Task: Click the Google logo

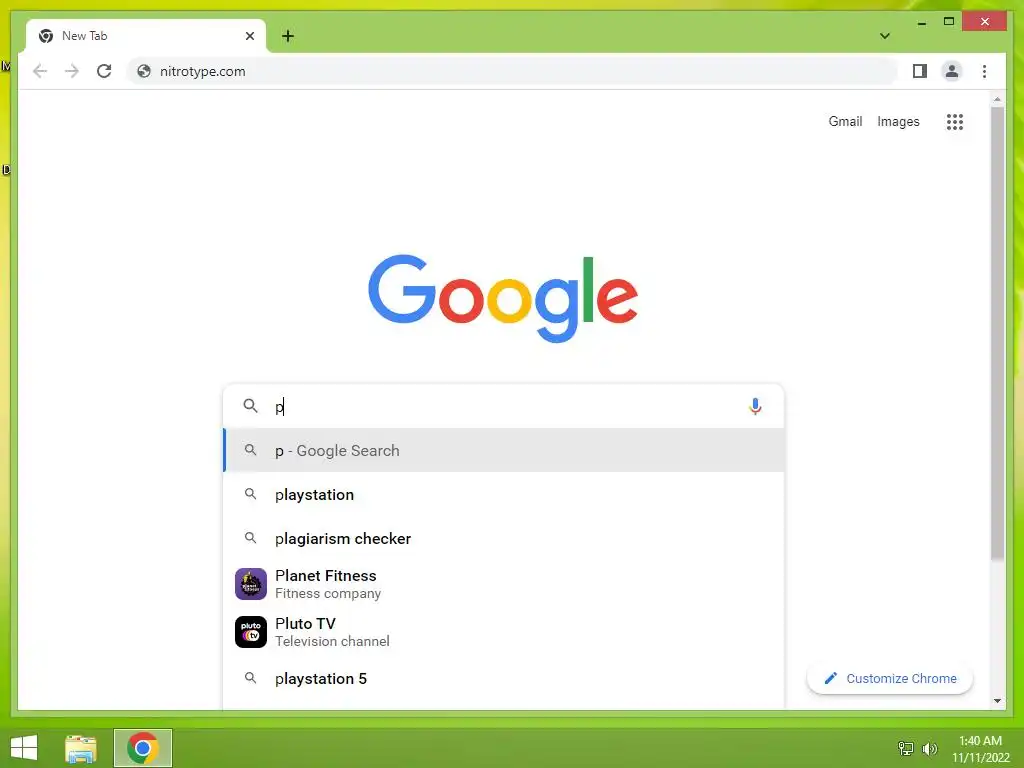Action: 503,298
